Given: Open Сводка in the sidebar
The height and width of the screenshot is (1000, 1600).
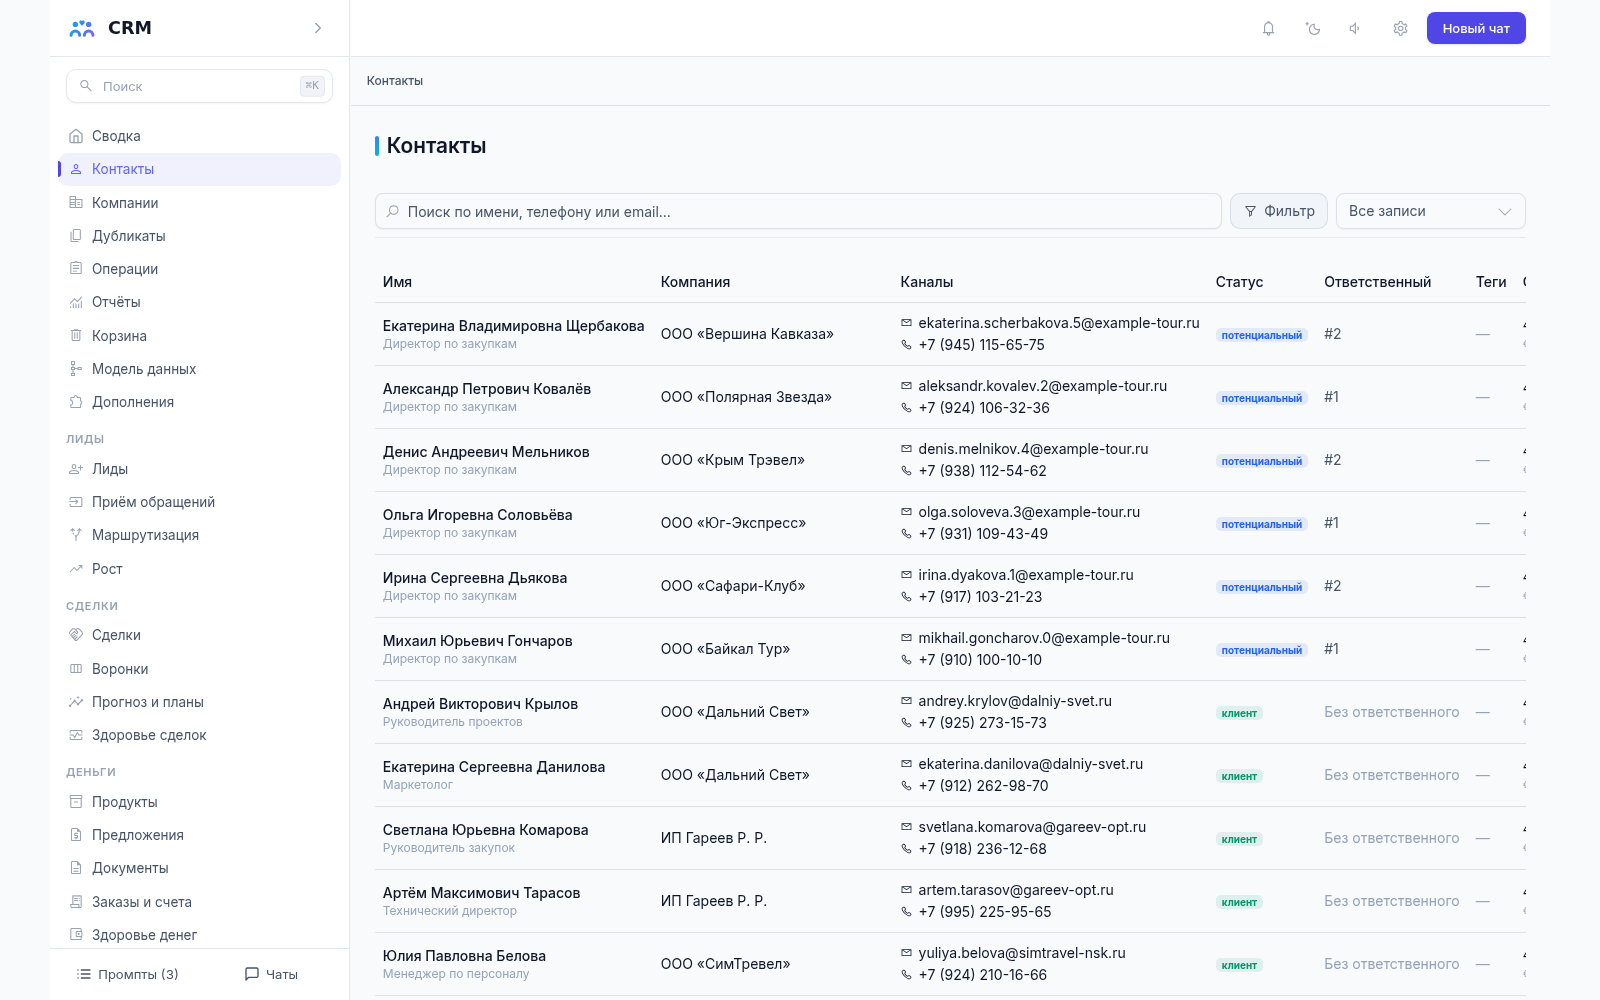Looking at the screenshot, I should point(199,136).
